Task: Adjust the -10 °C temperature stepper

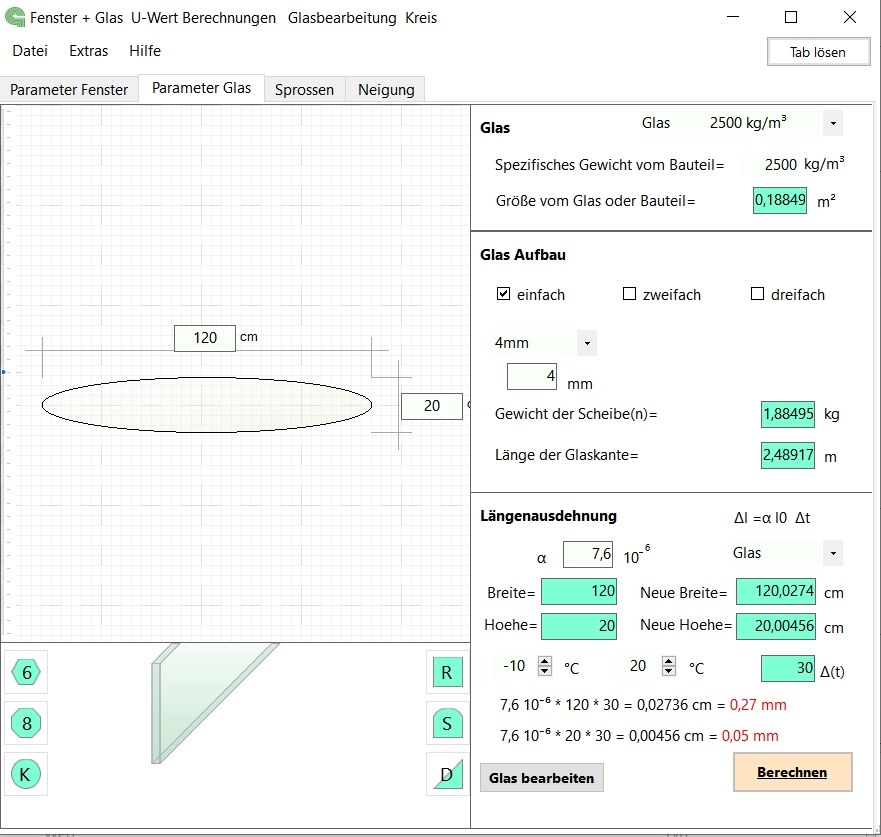Action: click(544, 666)
